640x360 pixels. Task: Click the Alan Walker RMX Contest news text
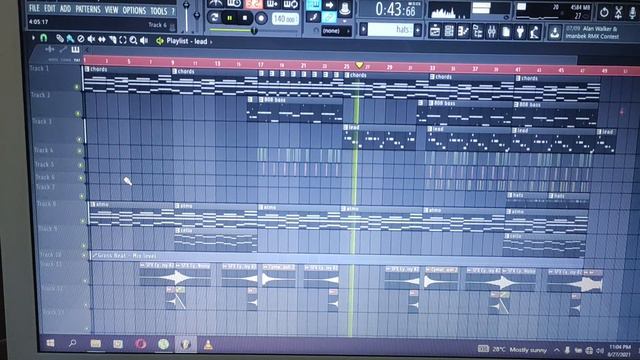pyautogui.click(x=592, y=33)
